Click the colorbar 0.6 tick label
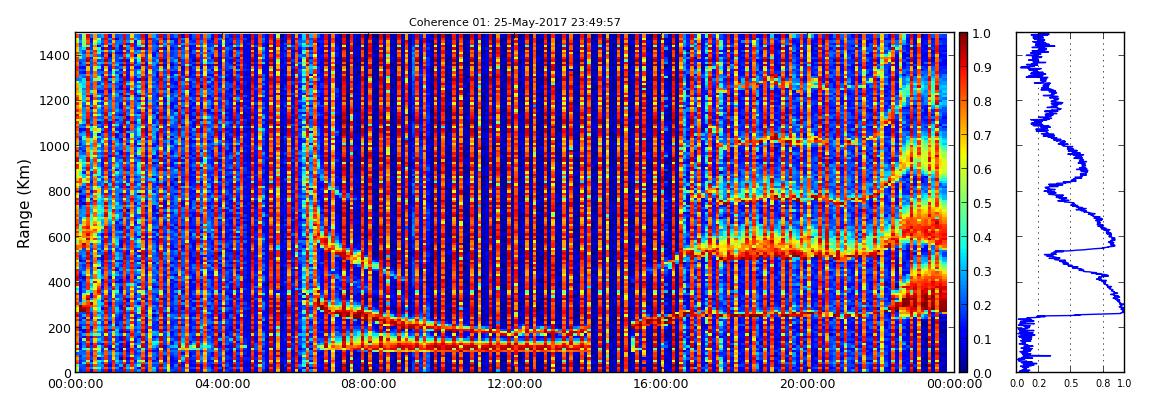The width and height of the screenshot is (1150, 407). coord(984,169)
